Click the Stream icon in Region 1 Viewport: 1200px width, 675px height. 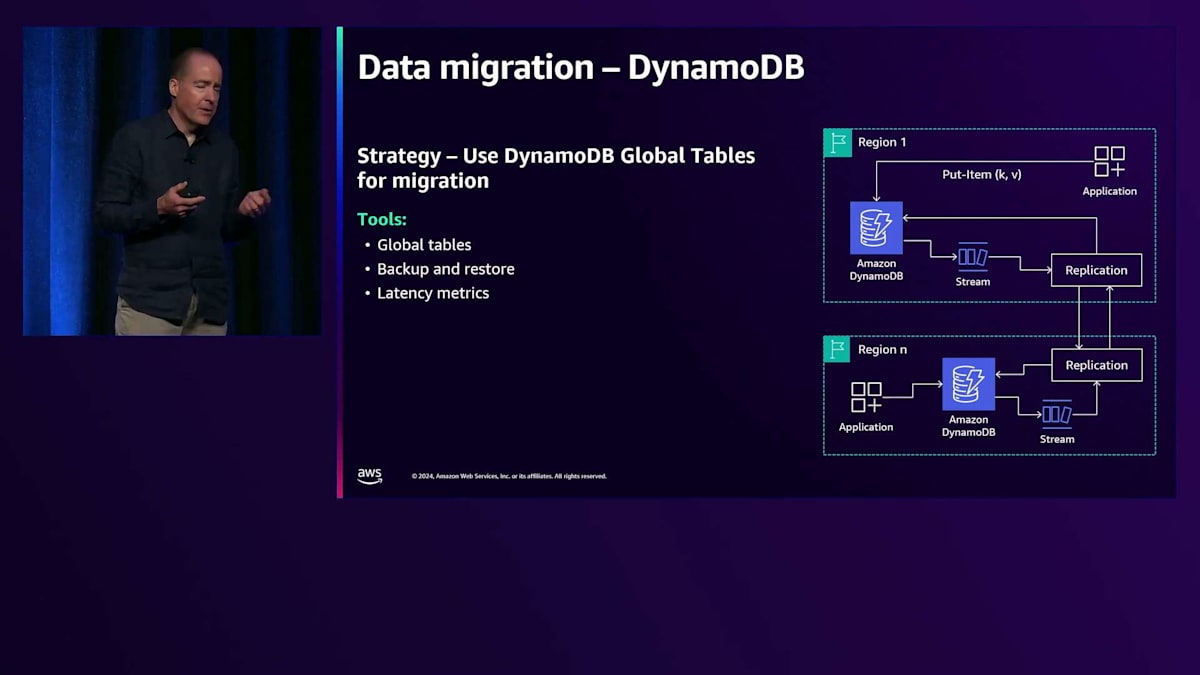(x=972, y=257)
